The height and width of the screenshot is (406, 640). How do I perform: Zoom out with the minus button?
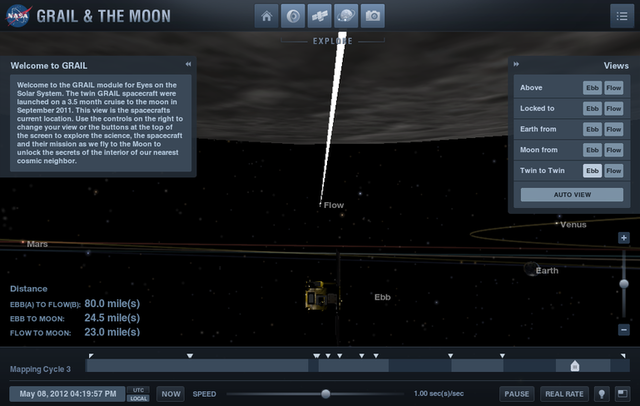pyautogui.click(x=624, y=329)
